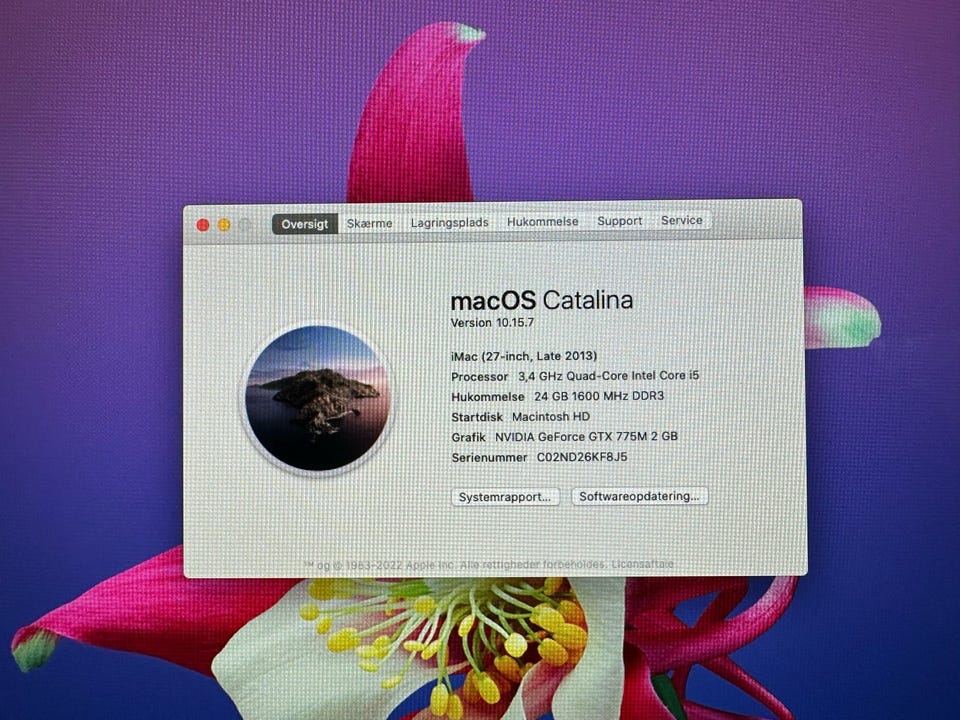This screenshot has width=960, height=720.
Task: Click the Hukommelse label in the spec list
Action: 488,397
